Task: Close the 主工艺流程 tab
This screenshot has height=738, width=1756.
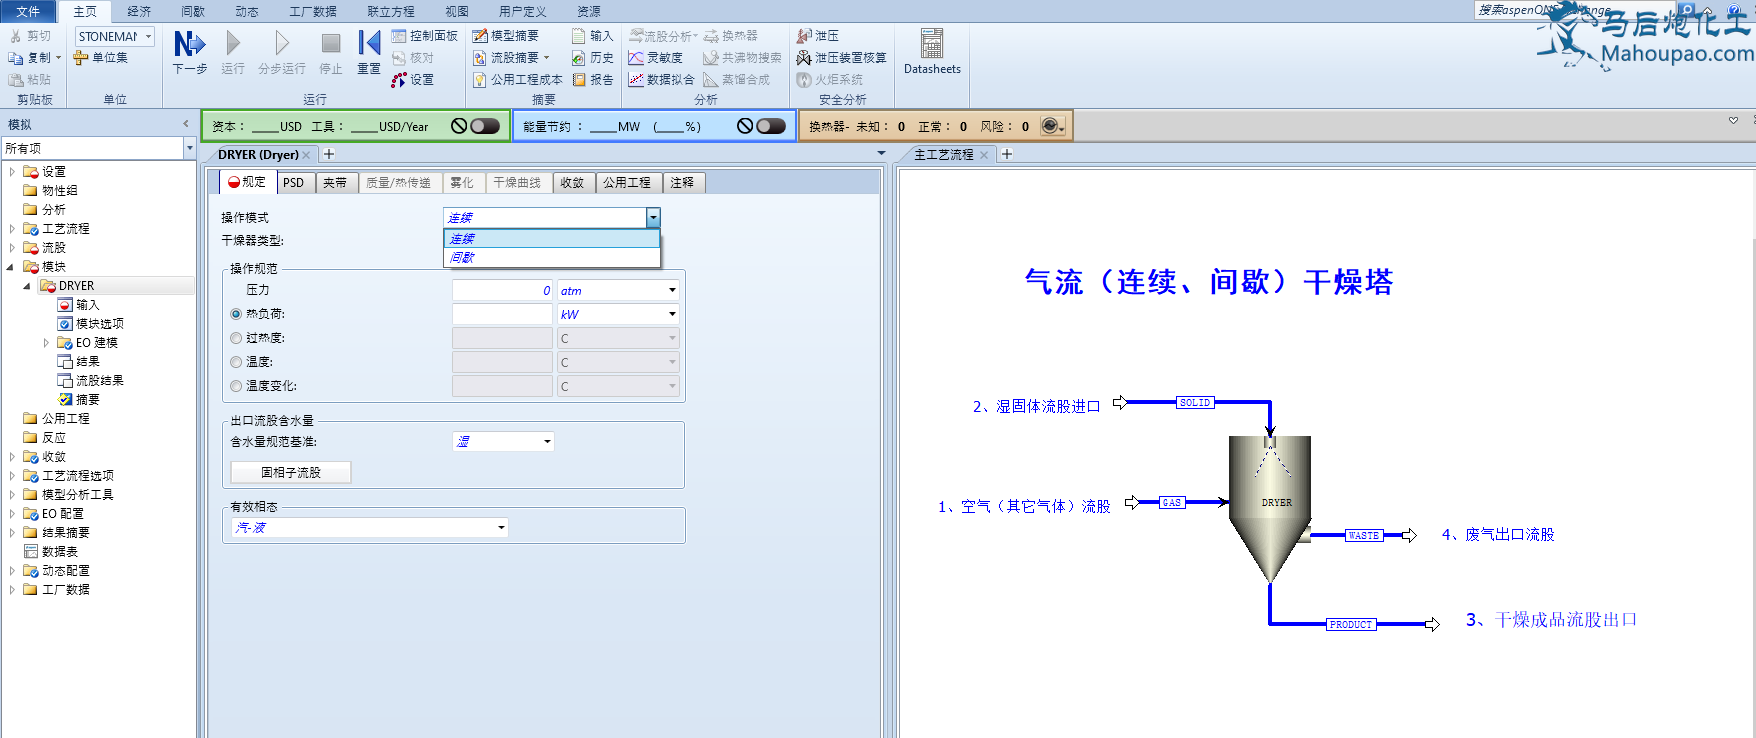Action: point(984,155)
